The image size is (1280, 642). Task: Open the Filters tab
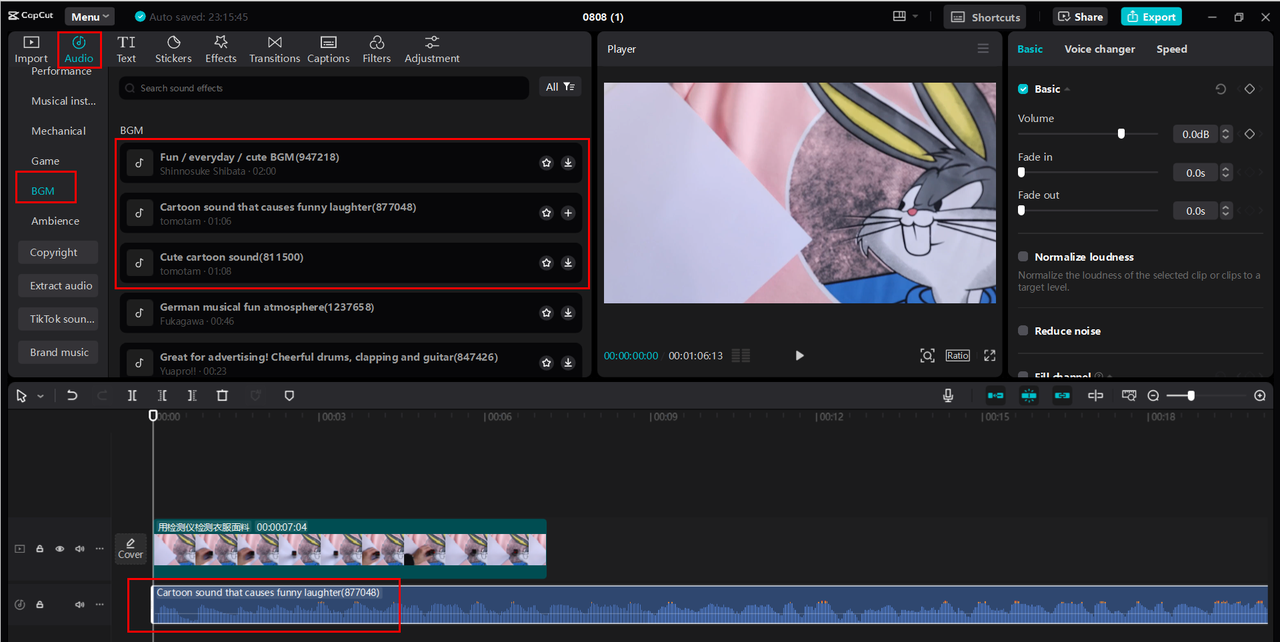(377, 49)
